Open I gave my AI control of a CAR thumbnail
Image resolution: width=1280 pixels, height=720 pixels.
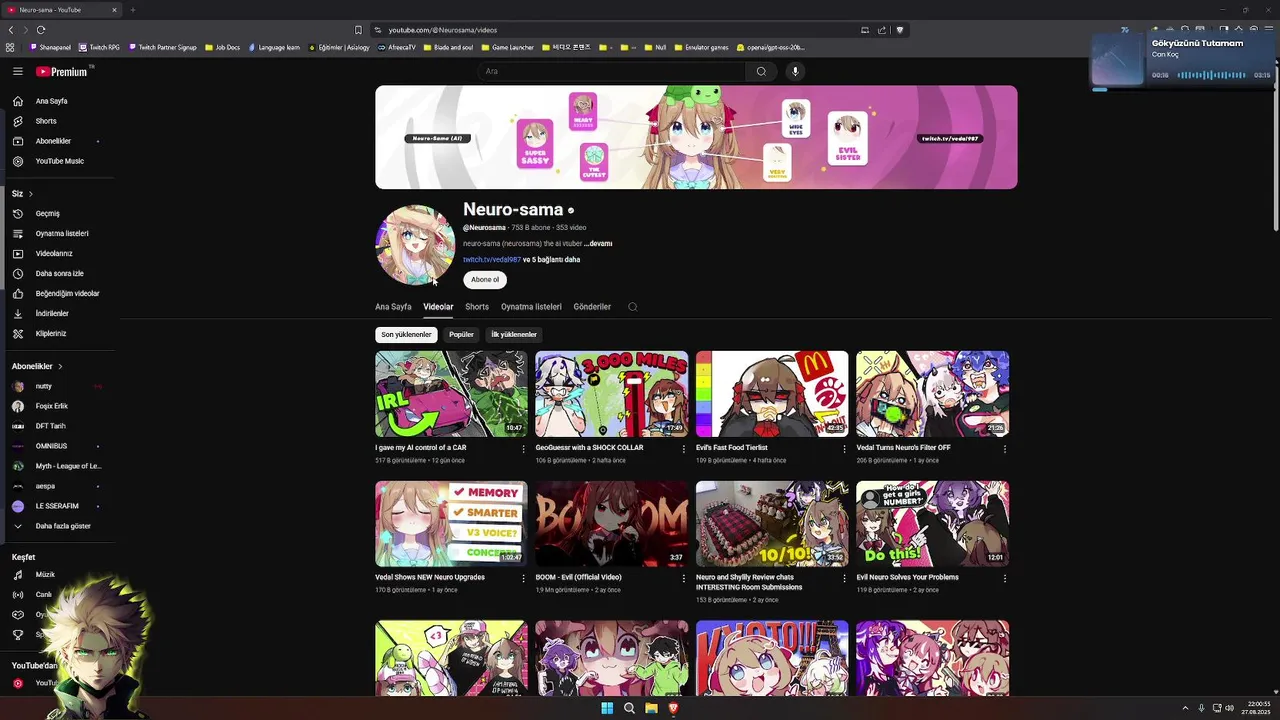[x=451, y=393]
